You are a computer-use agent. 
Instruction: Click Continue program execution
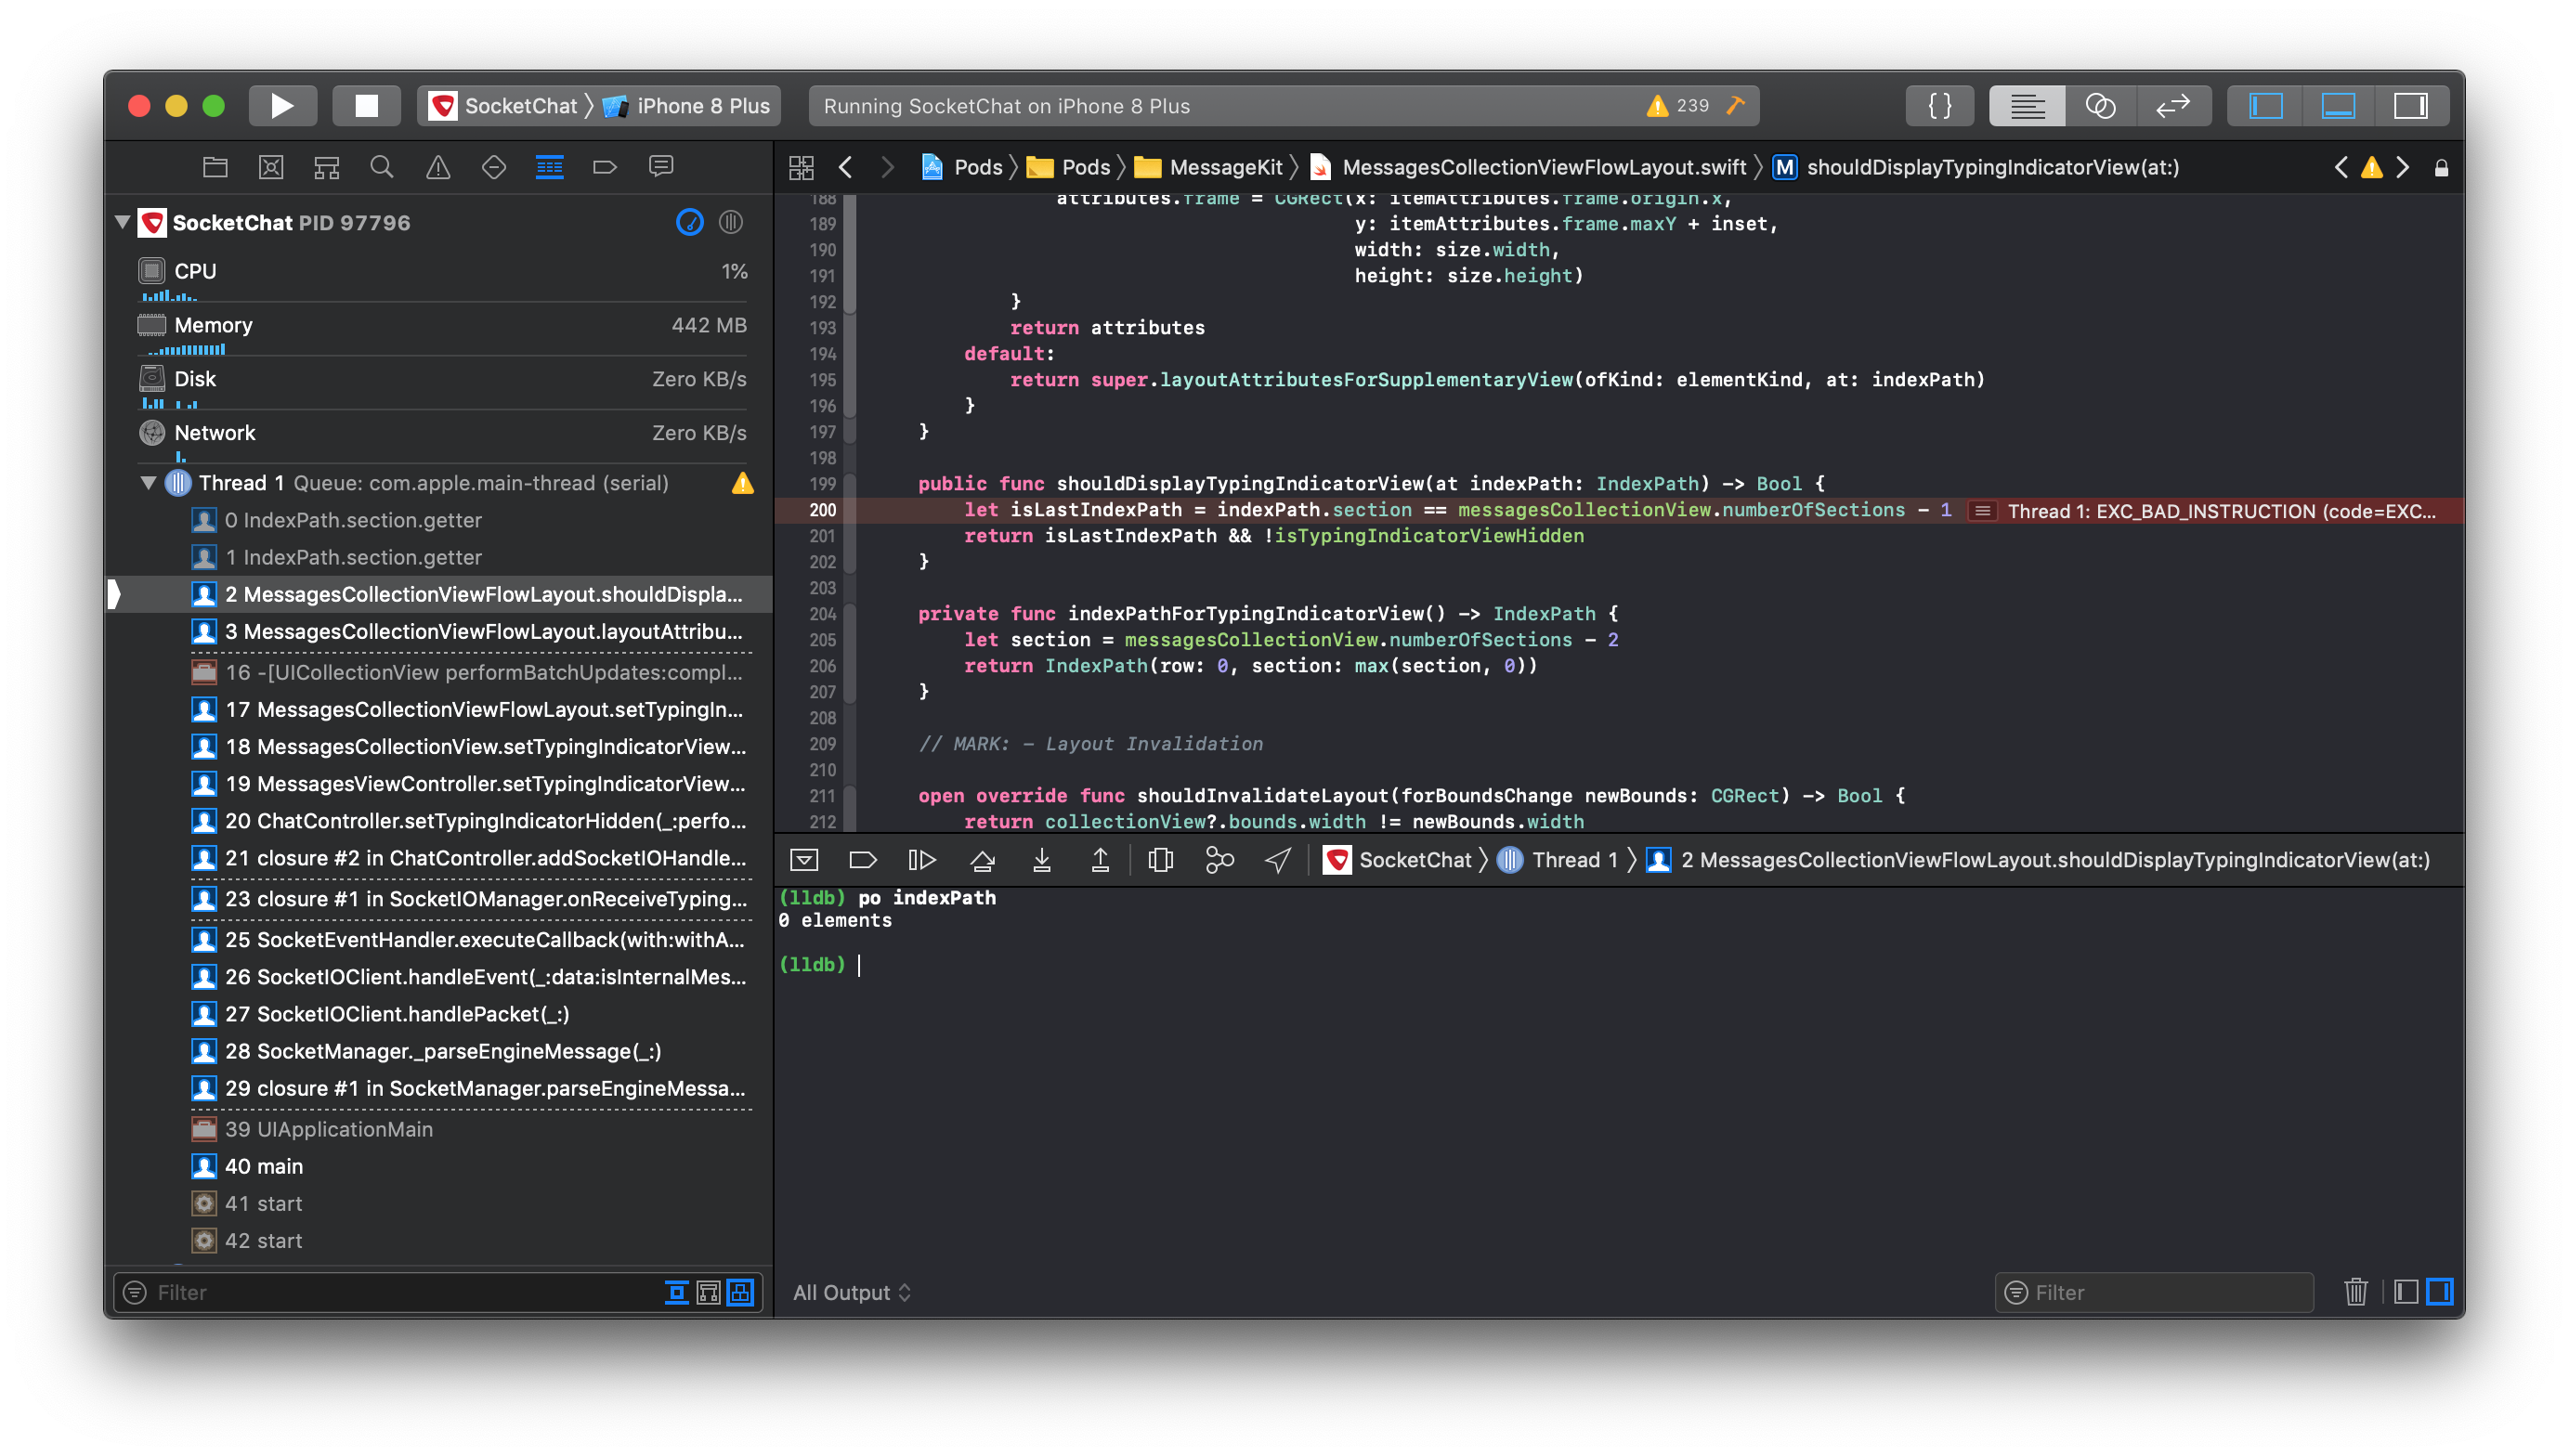(921, 860)
